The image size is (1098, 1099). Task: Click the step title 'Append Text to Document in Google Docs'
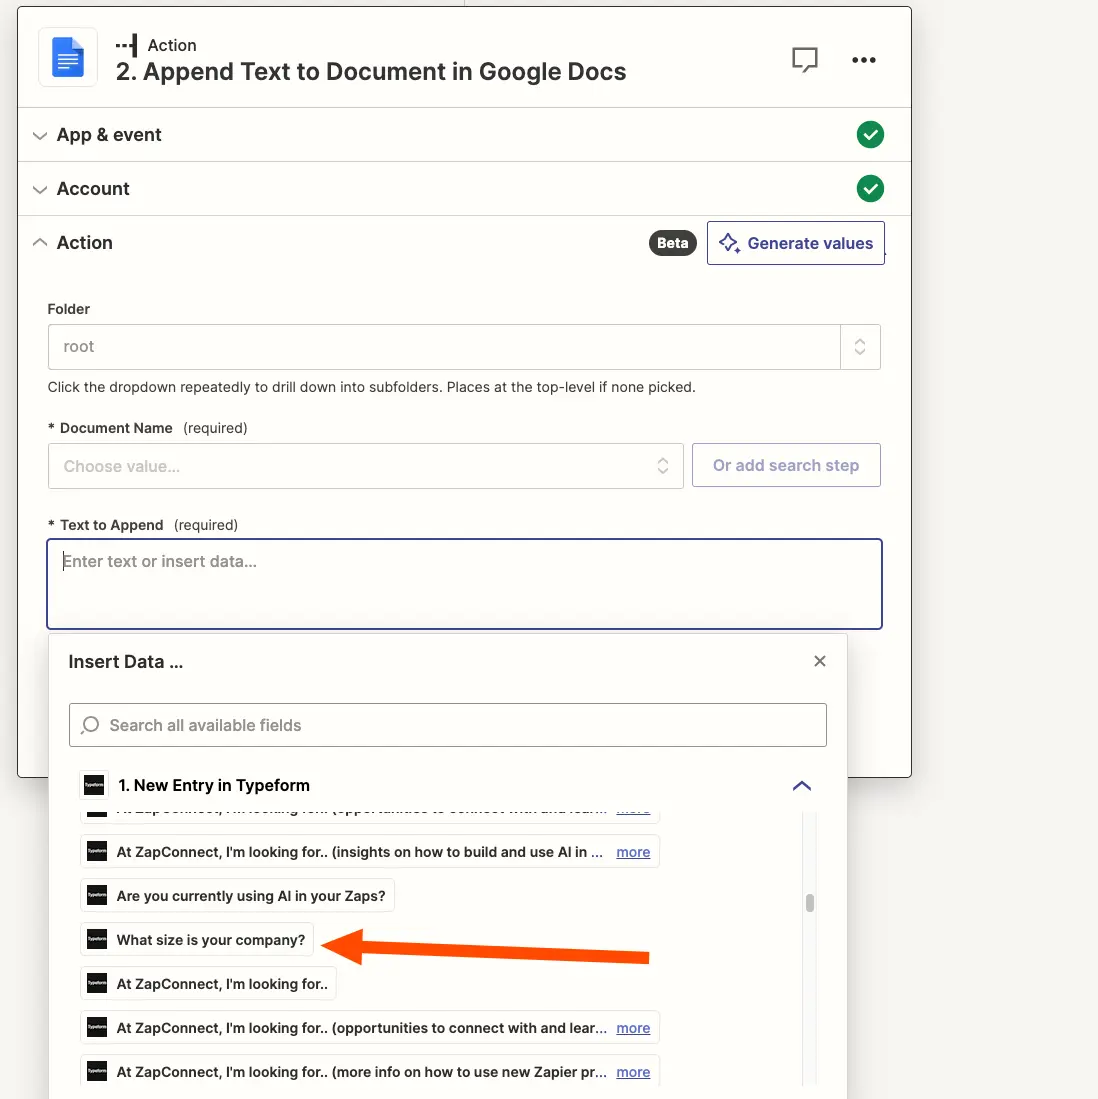[x=384, y=71]
